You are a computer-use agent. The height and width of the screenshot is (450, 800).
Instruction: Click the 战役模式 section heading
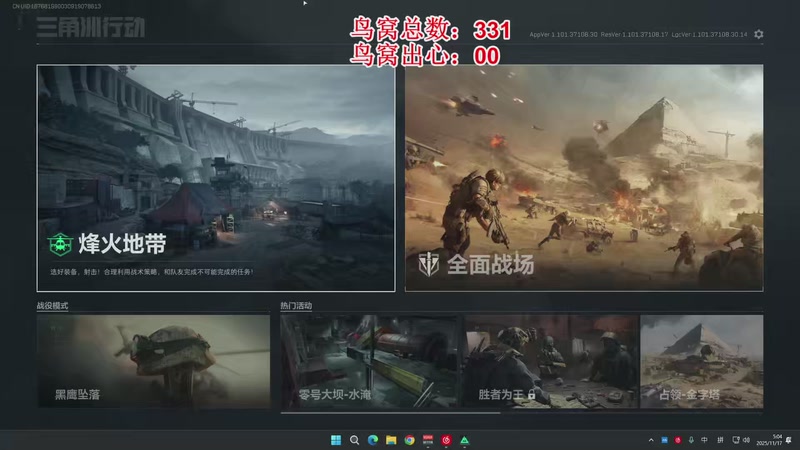pos(52,306)
